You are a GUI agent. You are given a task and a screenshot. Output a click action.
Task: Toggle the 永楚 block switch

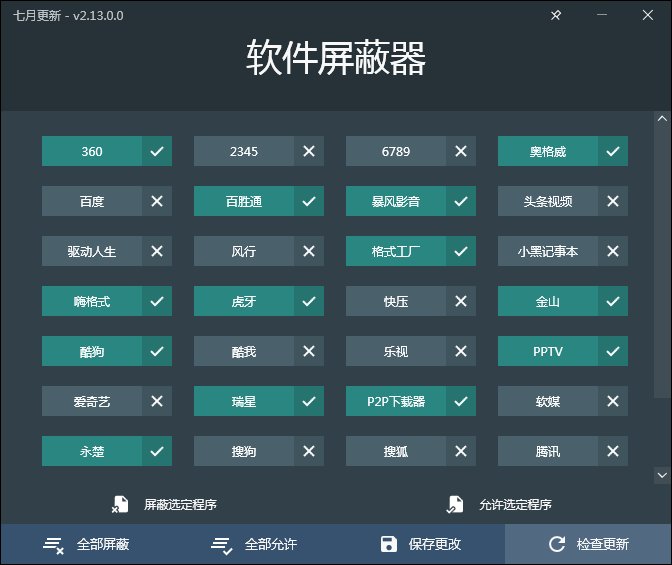click(107, 451)
